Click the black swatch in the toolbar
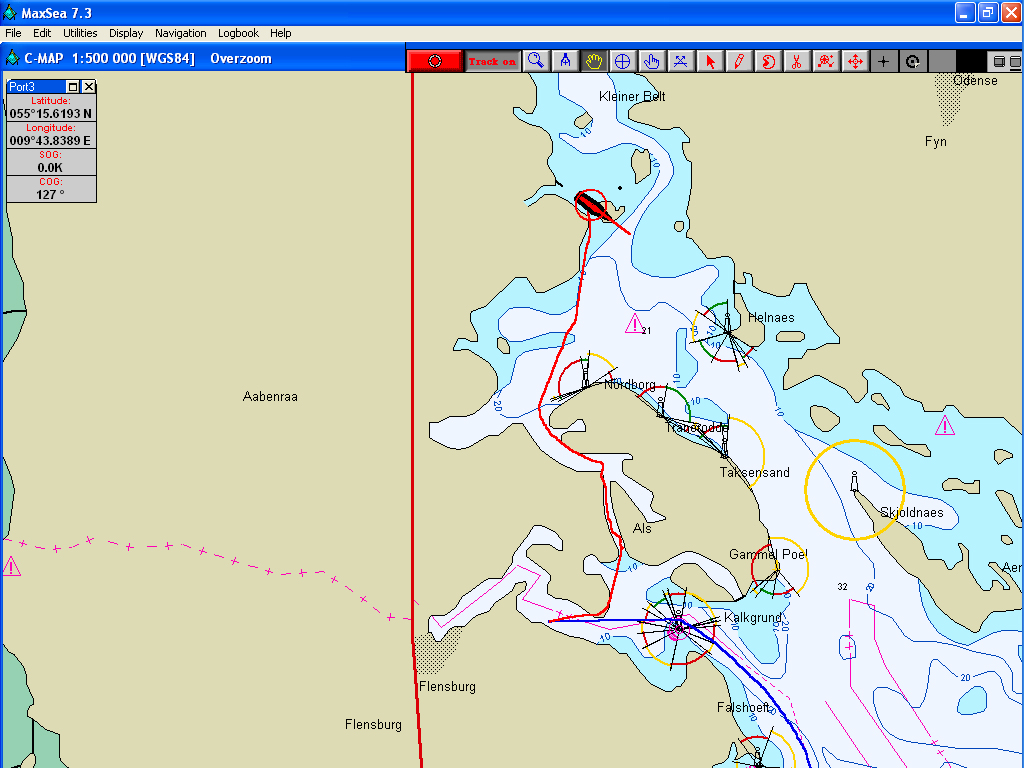The image size is (1024, 768). point(970,61)
